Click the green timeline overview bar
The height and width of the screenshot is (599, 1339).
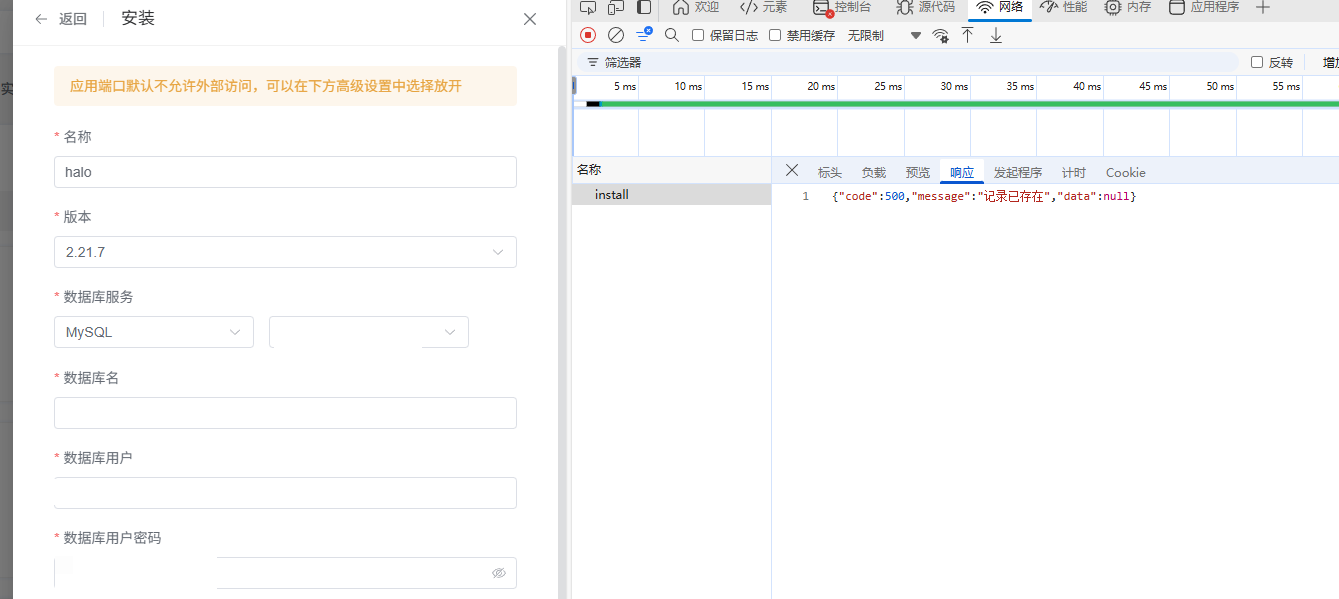pos(968,103)
